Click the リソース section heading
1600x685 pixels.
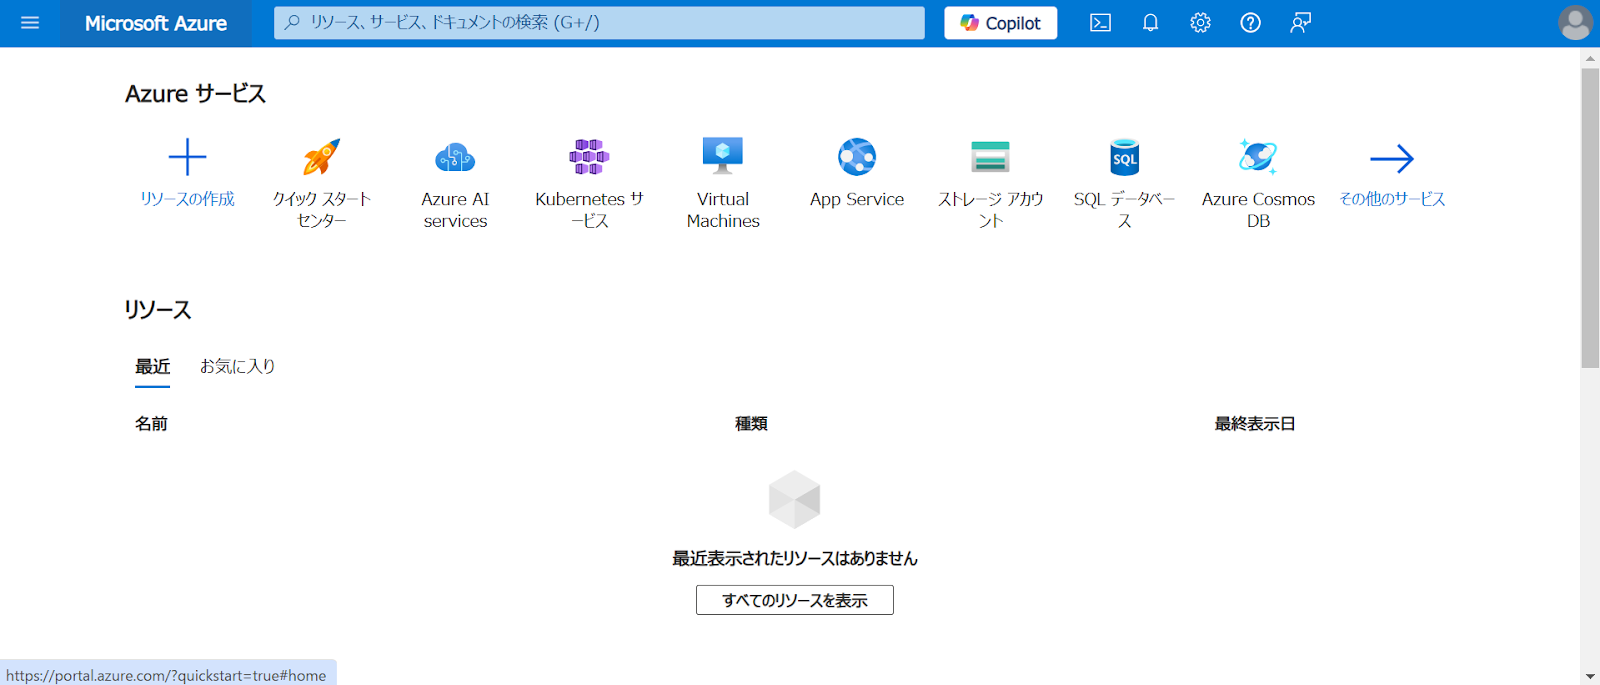157,310
